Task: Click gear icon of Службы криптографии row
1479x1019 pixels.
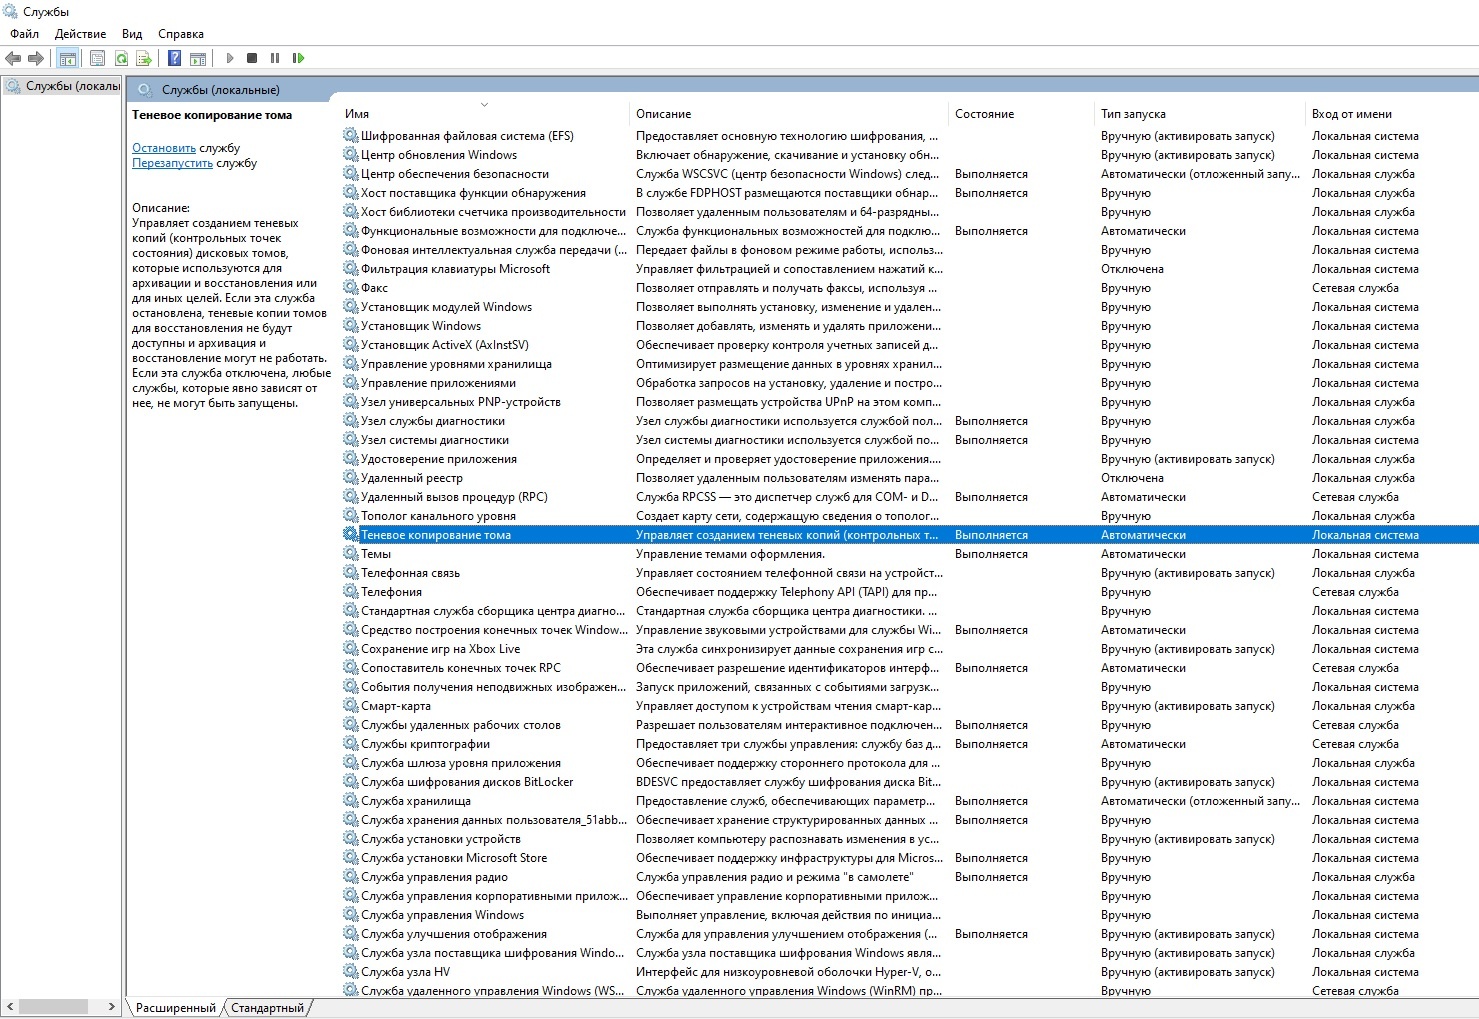Action: click(x=350, y=743)
